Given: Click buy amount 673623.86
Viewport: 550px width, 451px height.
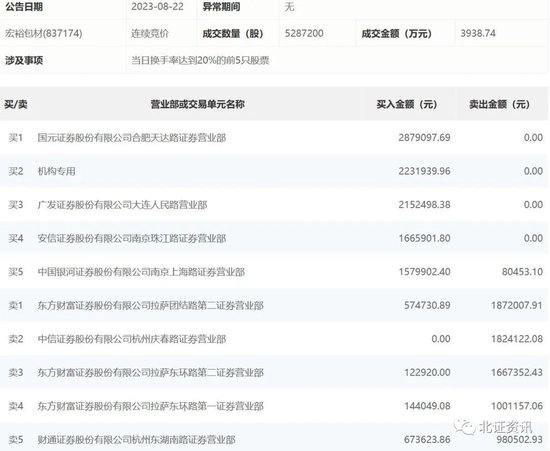Looking at the screenshot, I should click(x=427, y=439).
